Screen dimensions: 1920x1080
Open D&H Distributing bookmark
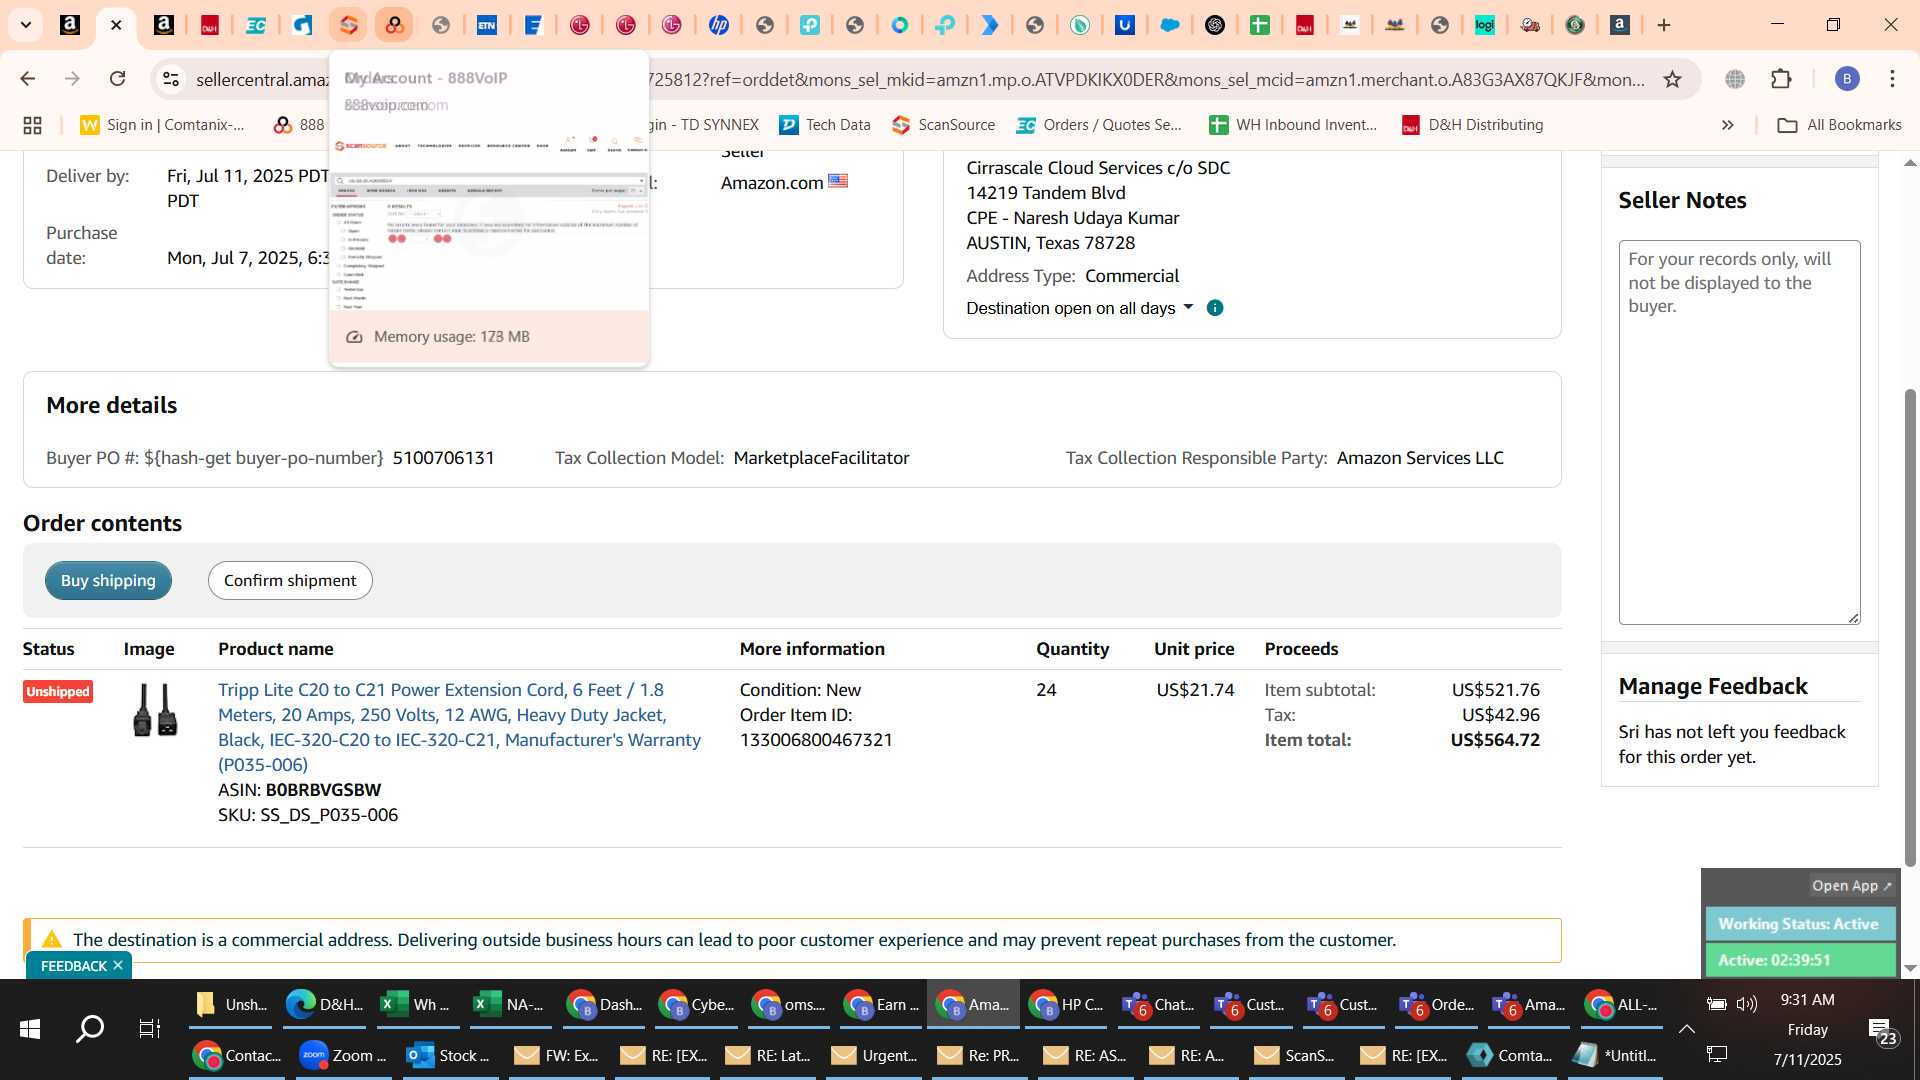coord(1472,125)
